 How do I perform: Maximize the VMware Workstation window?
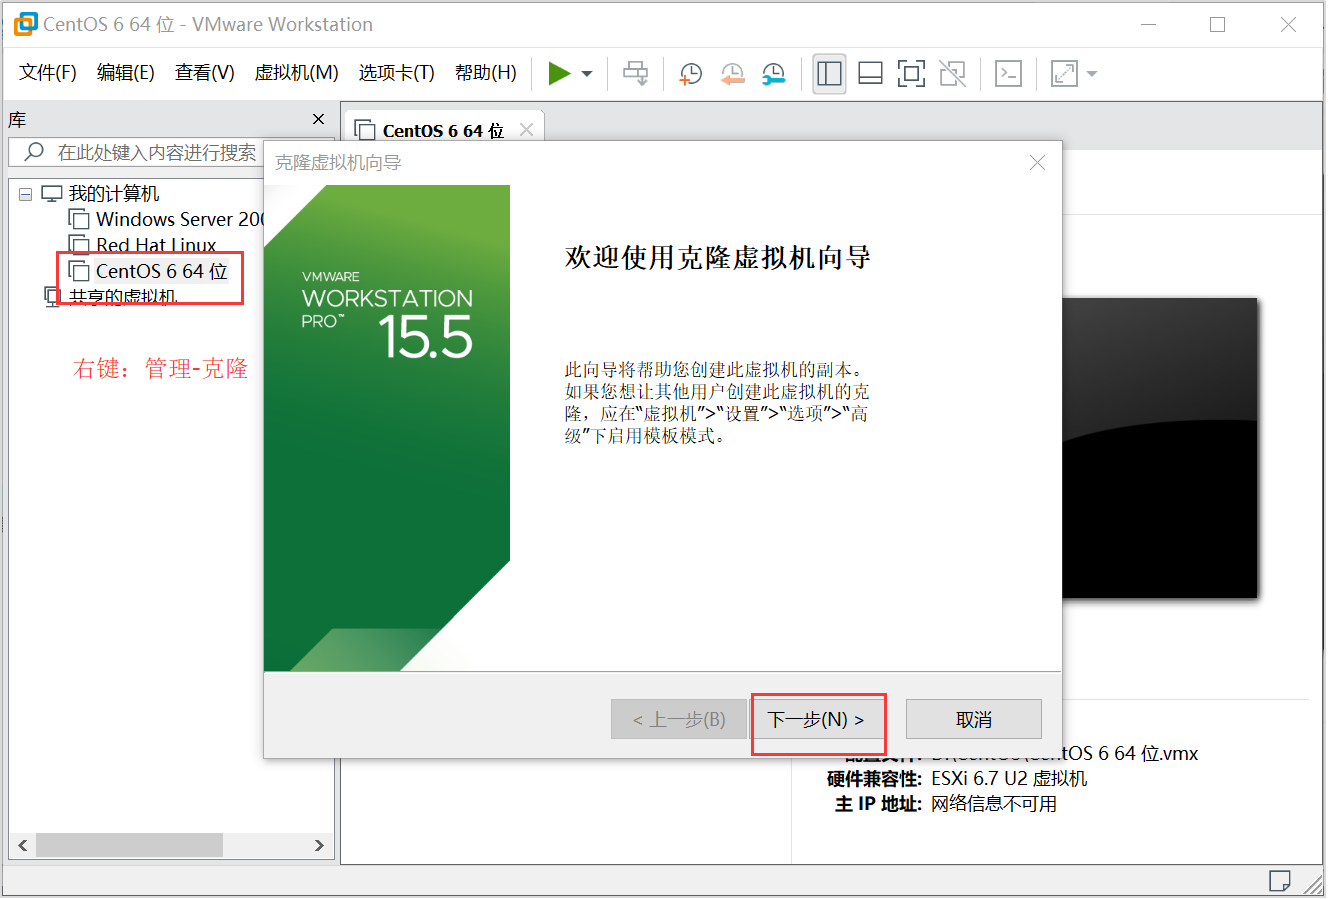coord(1217,25)
